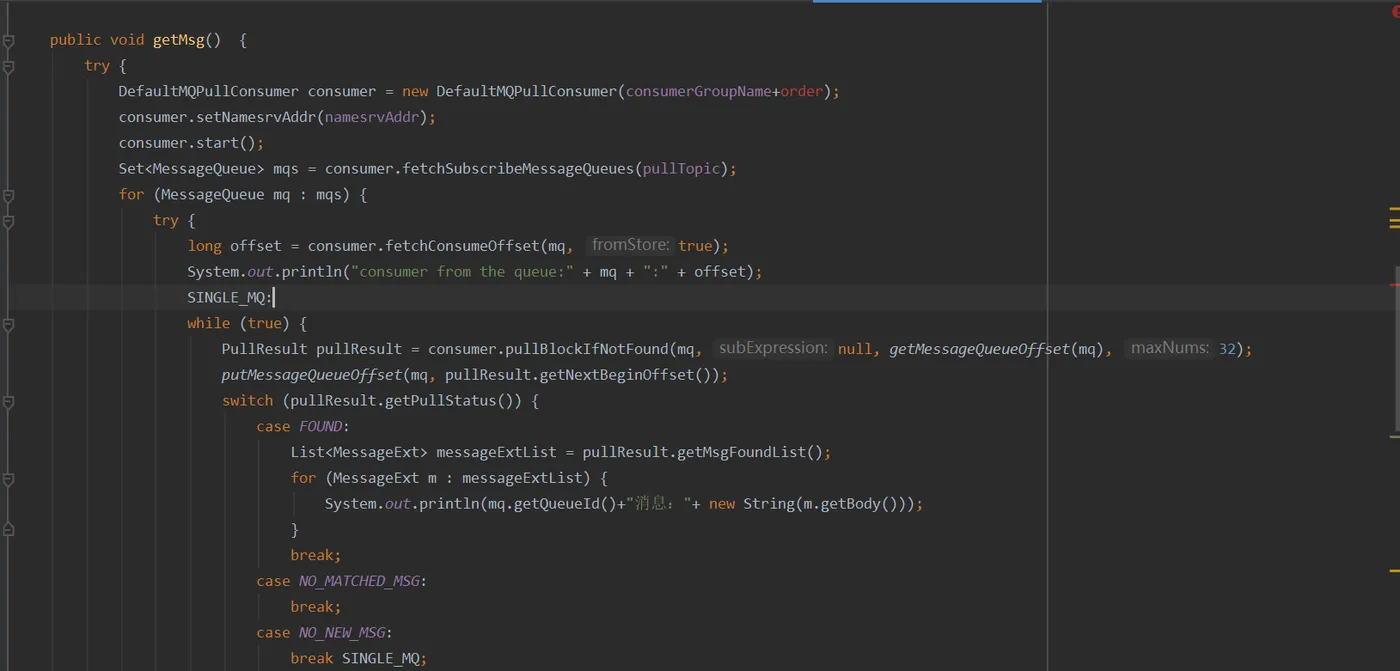Click the PullResult type name
1400x671 pixels.
point(265,348)
